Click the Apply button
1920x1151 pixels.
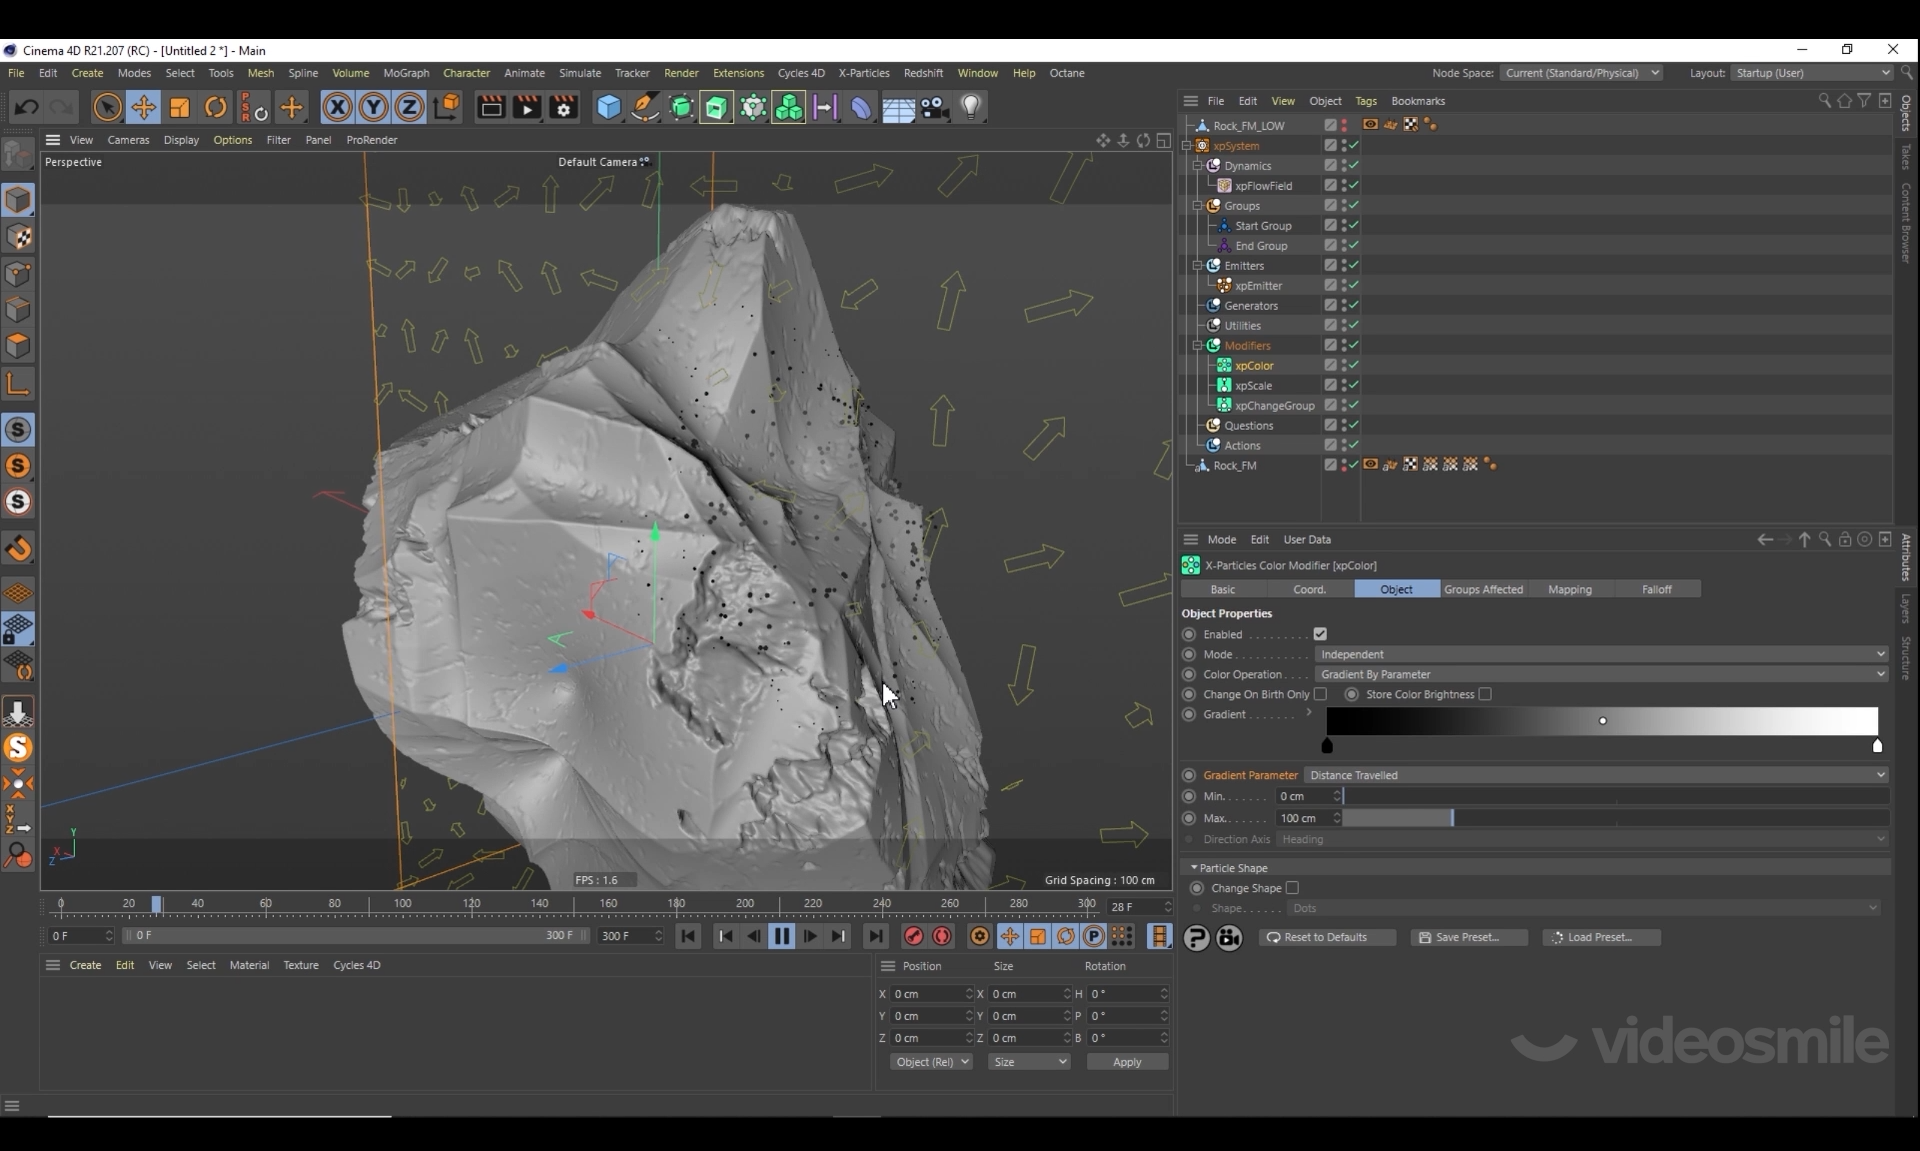click(1127, 1062)
